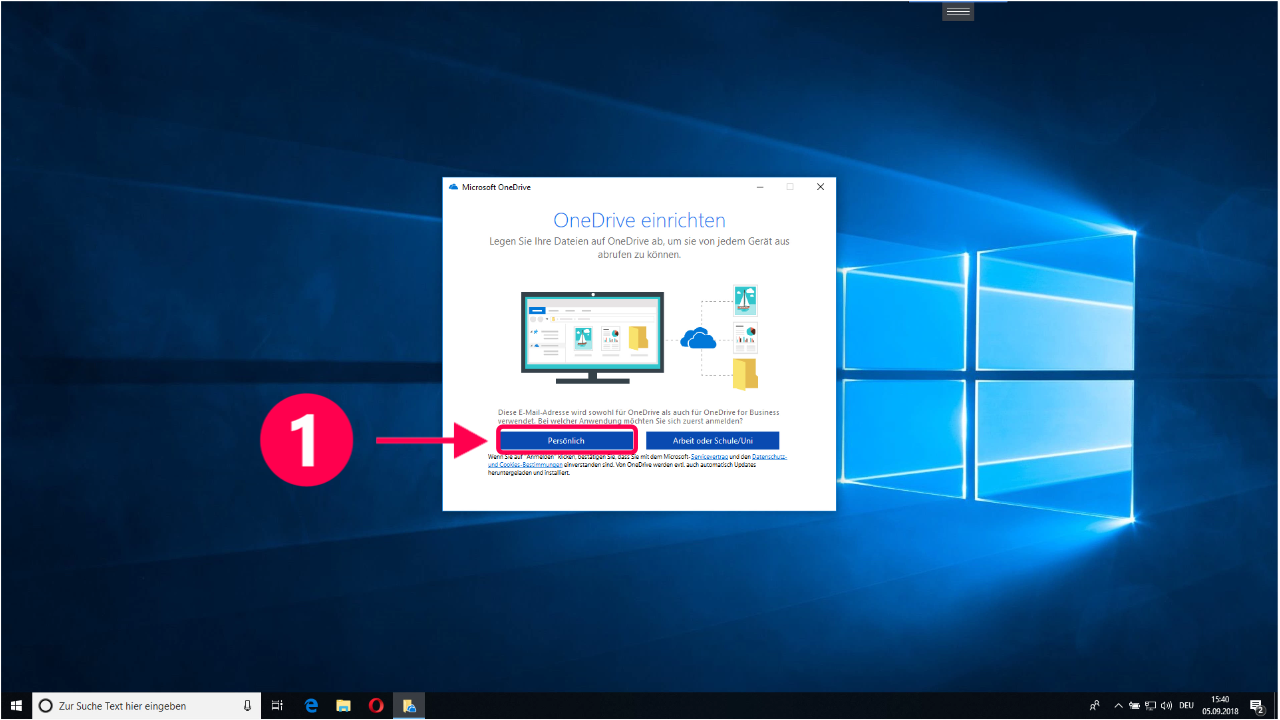Click the DEU language indicator

1187,706
